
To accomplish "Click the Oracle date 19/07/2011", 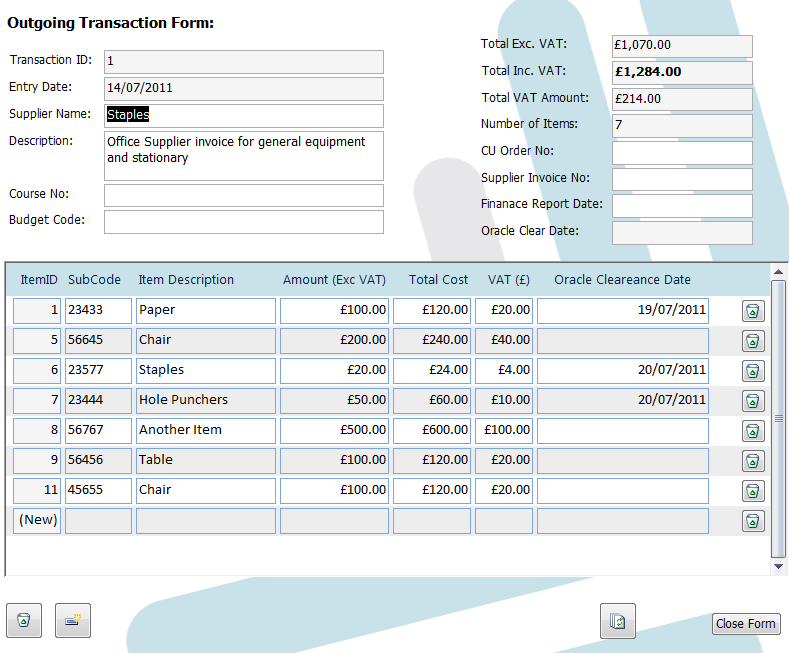I will (623, 310).
